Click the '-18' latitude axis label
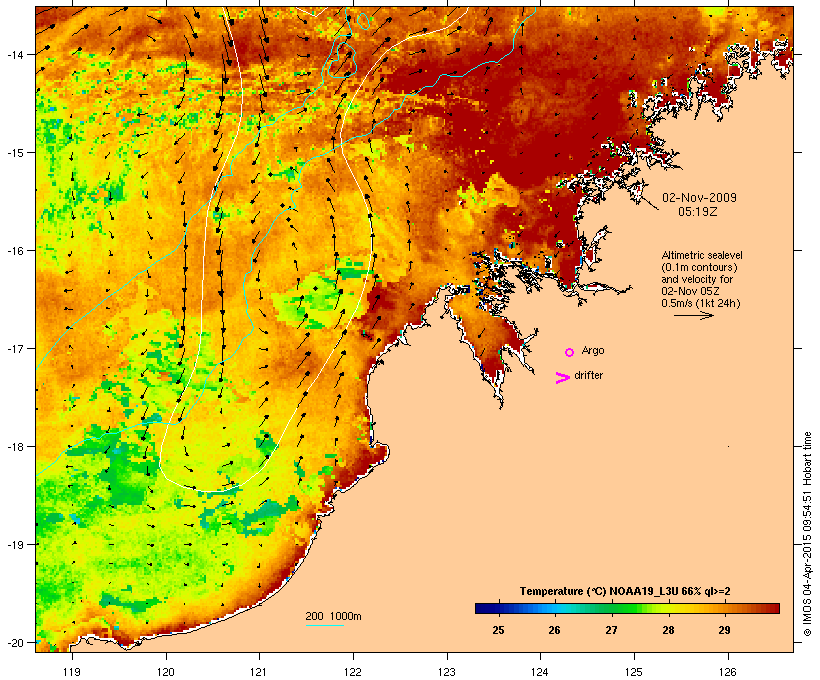820x680 pixels. coord(14,447)
